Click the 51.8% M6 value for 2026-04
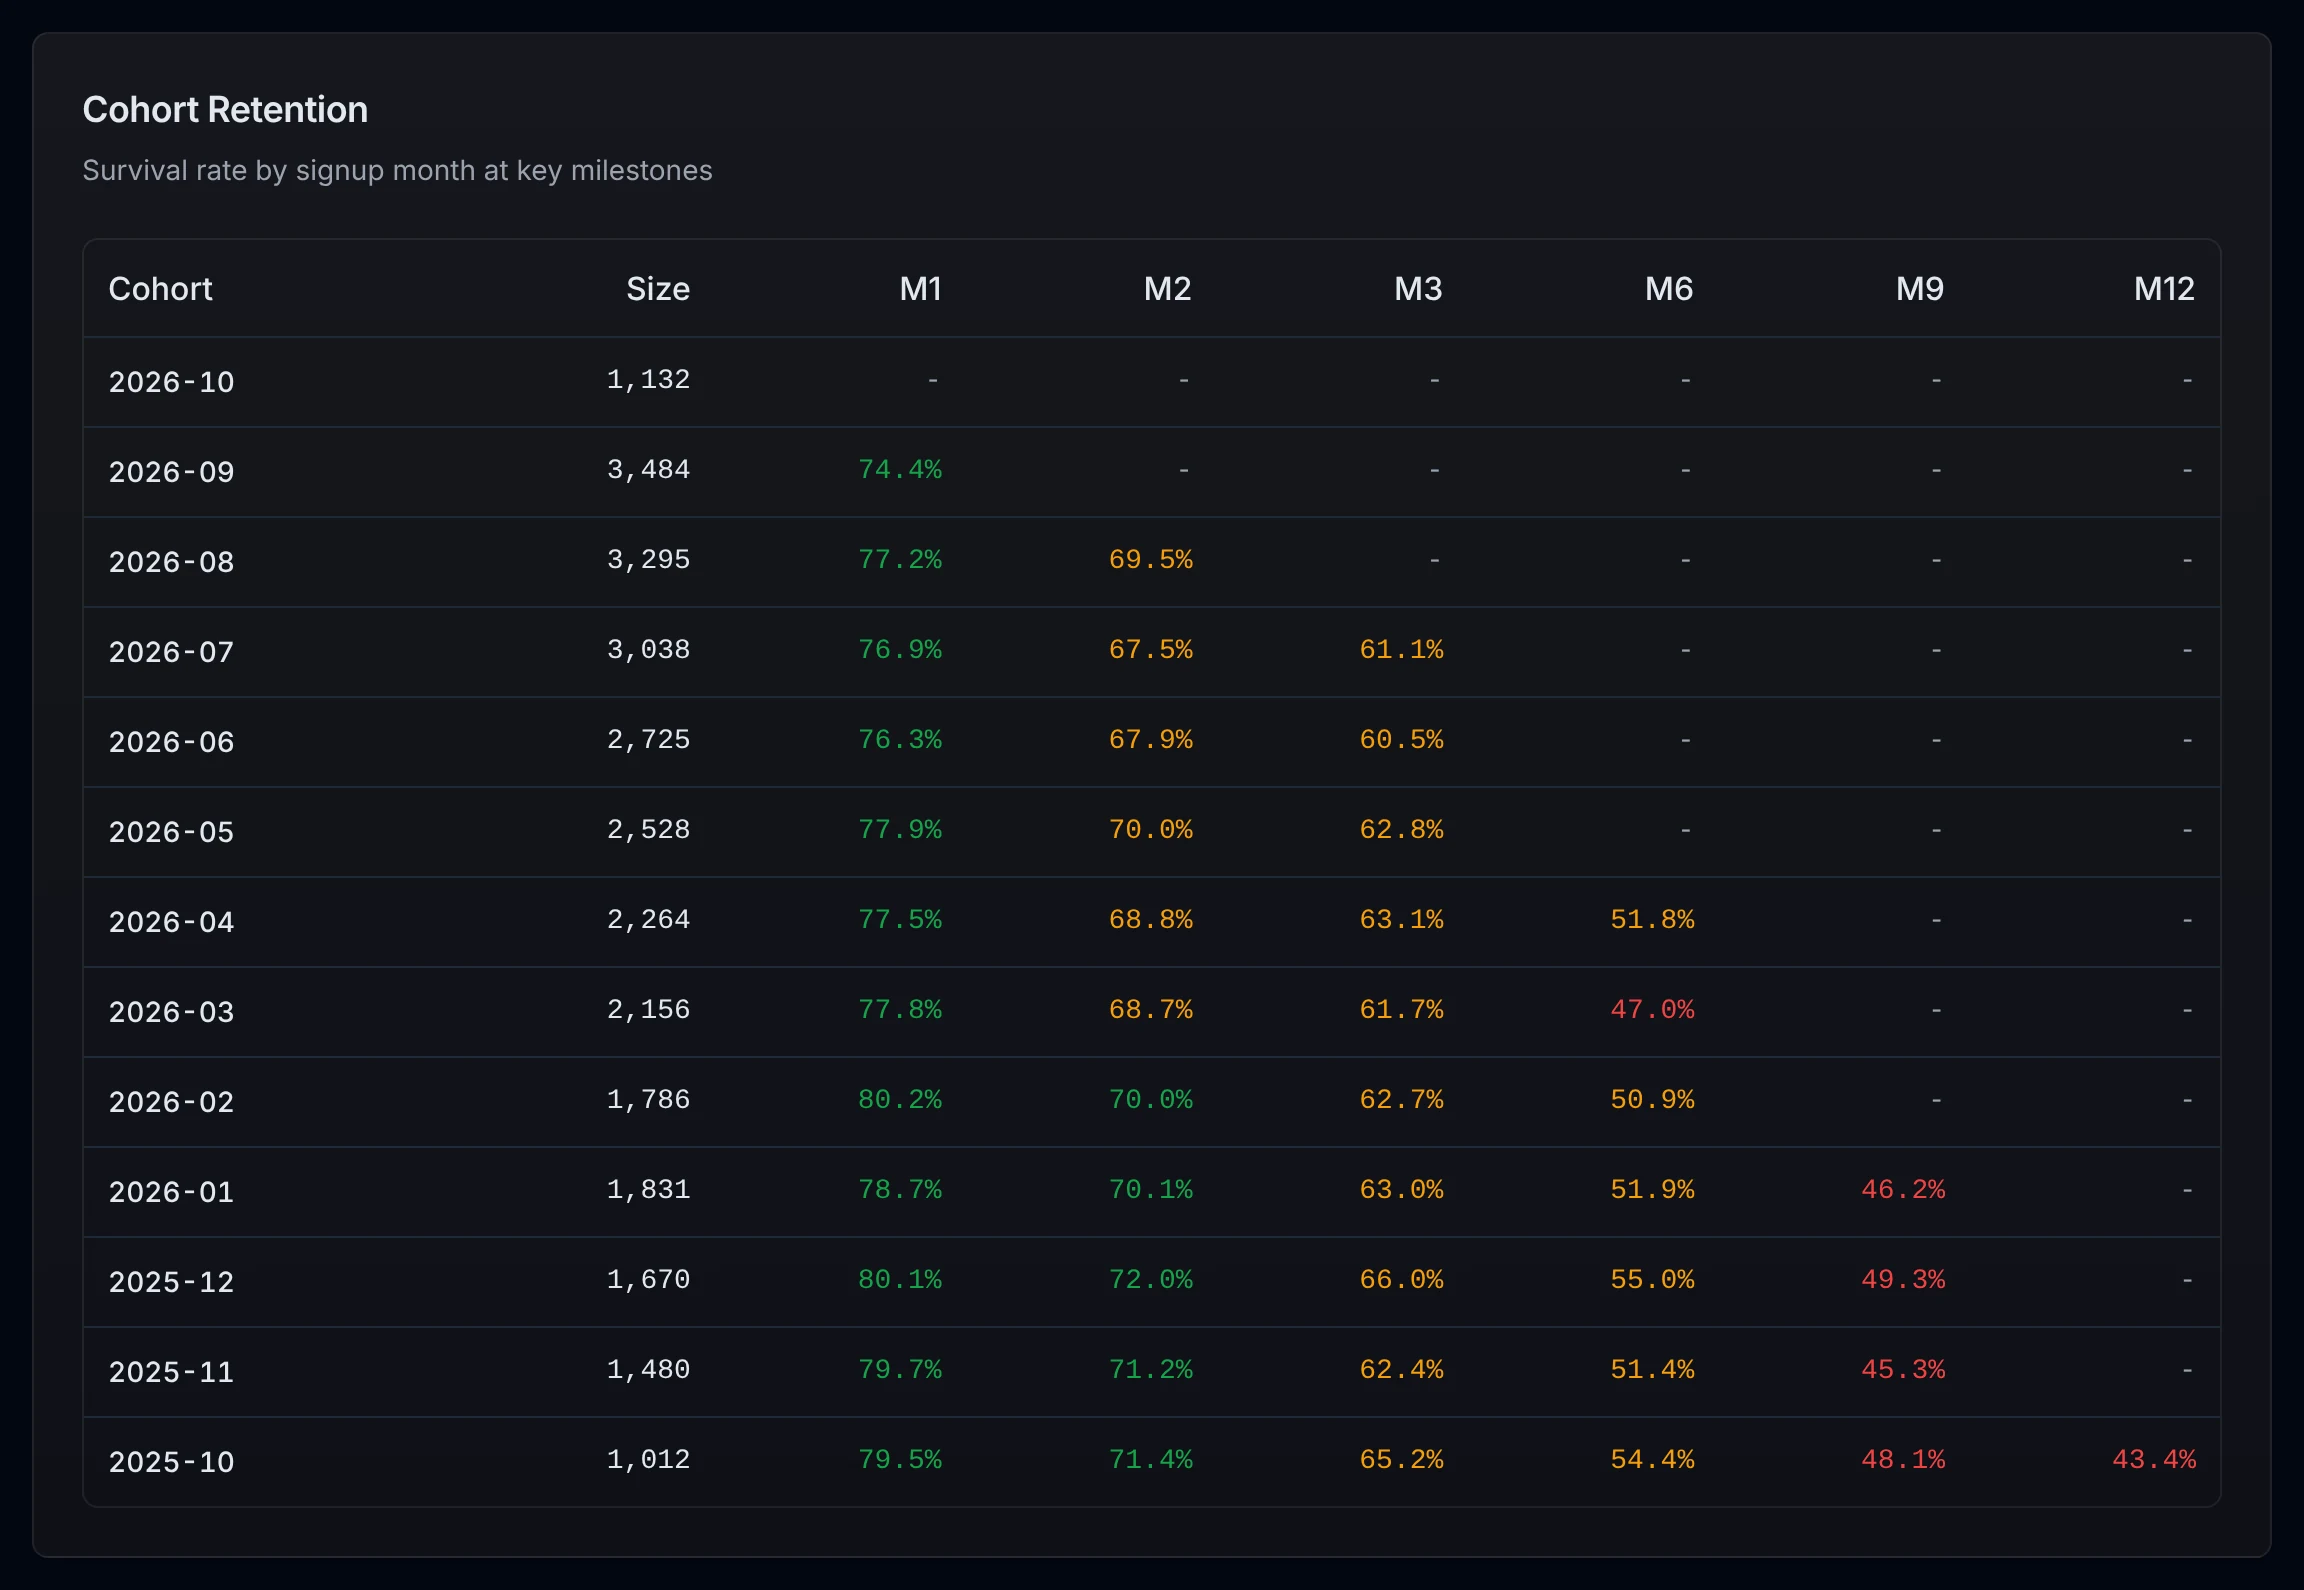2304x1590 pixels. click(x=1653, y=920)
